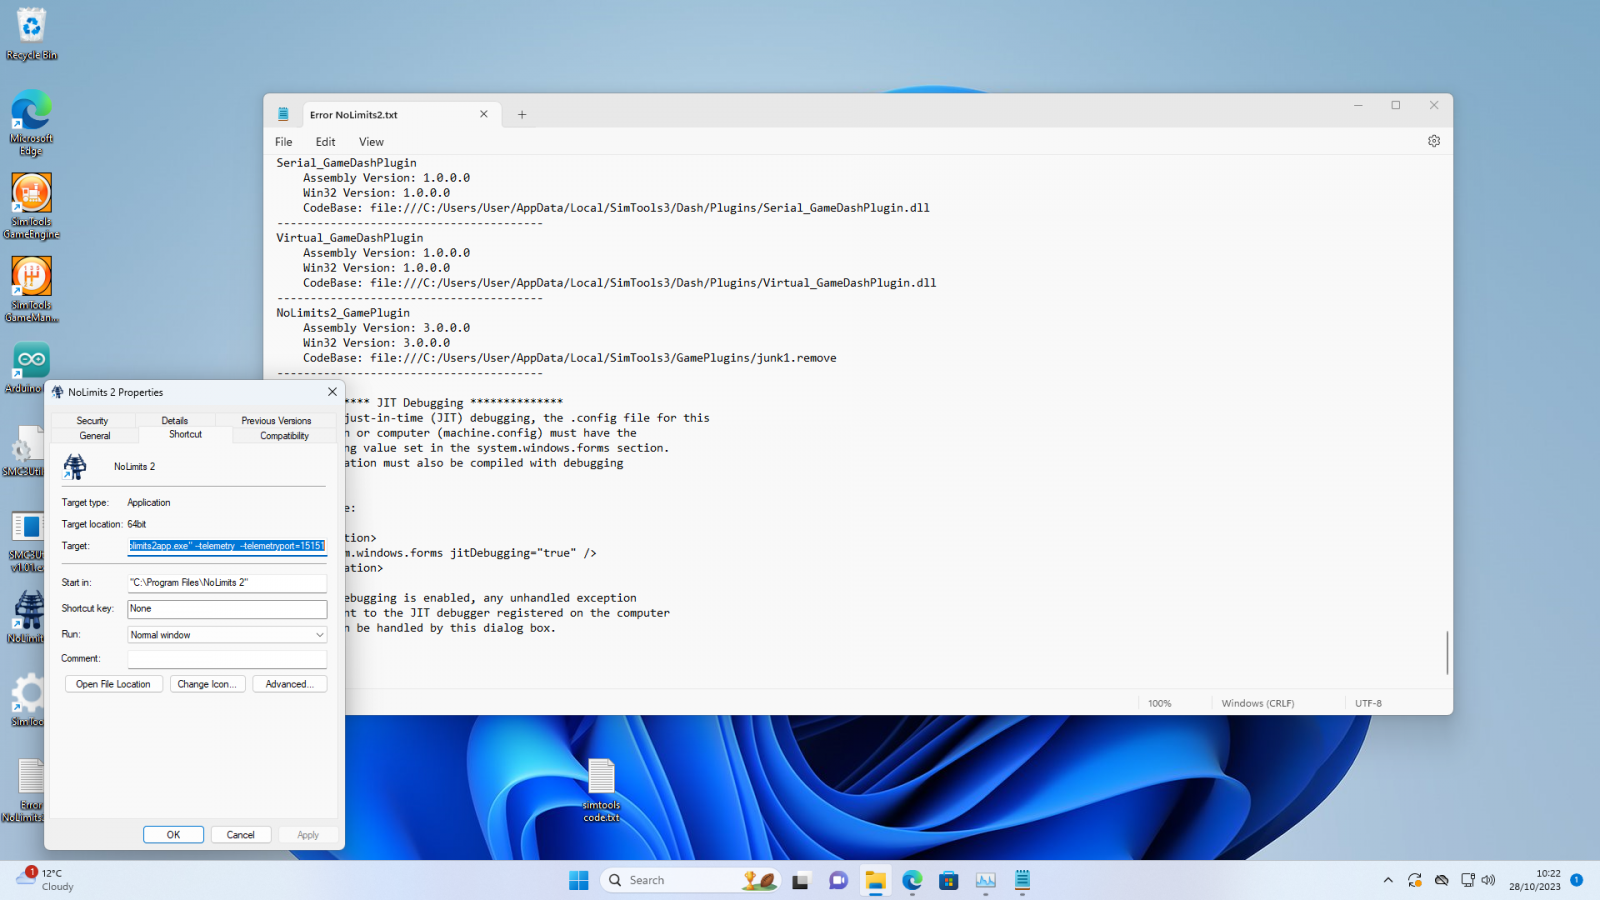Open Task View from taskbar
1600x900 pixels.
coord(801,880)
